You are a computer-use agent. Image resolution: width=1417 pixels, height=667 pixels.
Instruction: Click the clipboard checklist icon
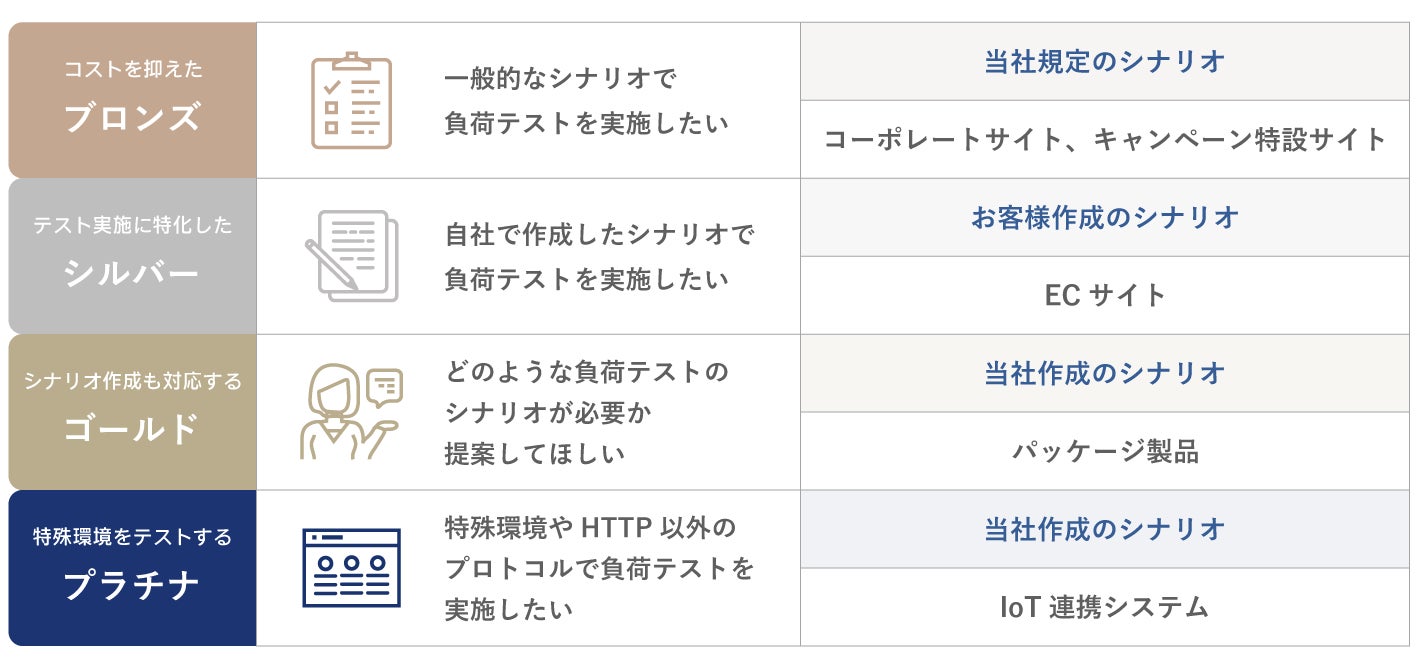pyautogui.click(x=351, y=101)
